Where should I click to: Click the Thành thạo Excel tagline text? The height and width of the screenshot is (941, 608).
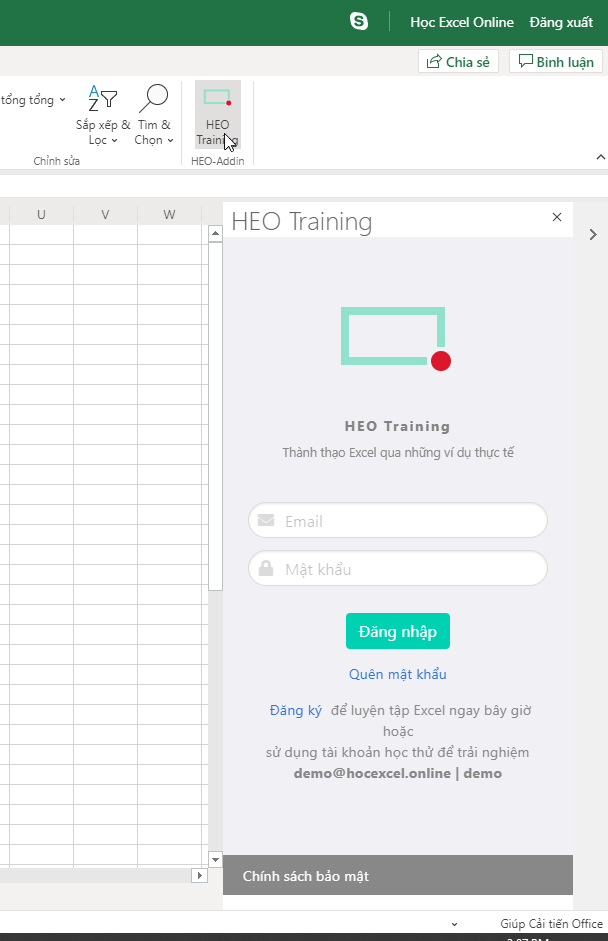pos(398,452)
